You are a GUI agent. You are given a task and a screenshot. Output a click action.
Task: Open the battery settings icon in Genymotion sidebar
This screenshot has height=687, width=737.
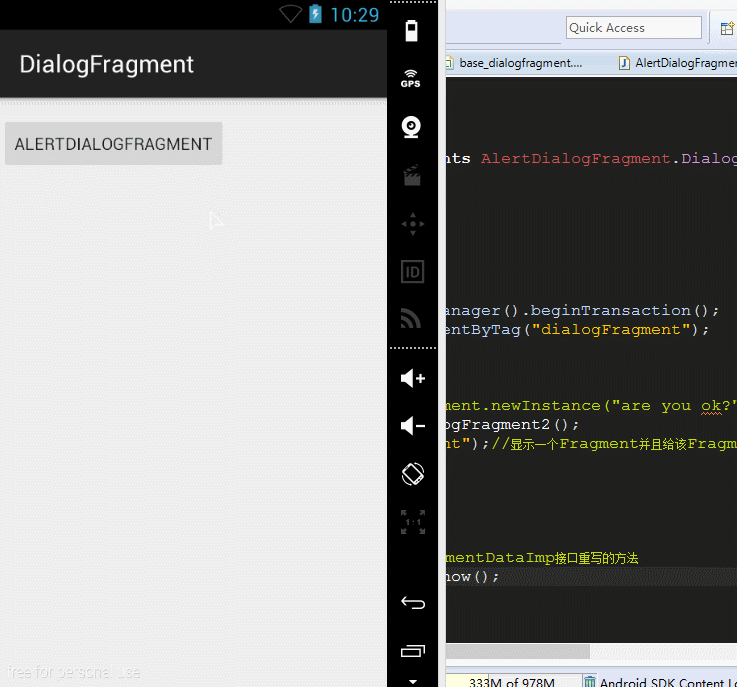(411, 31)
